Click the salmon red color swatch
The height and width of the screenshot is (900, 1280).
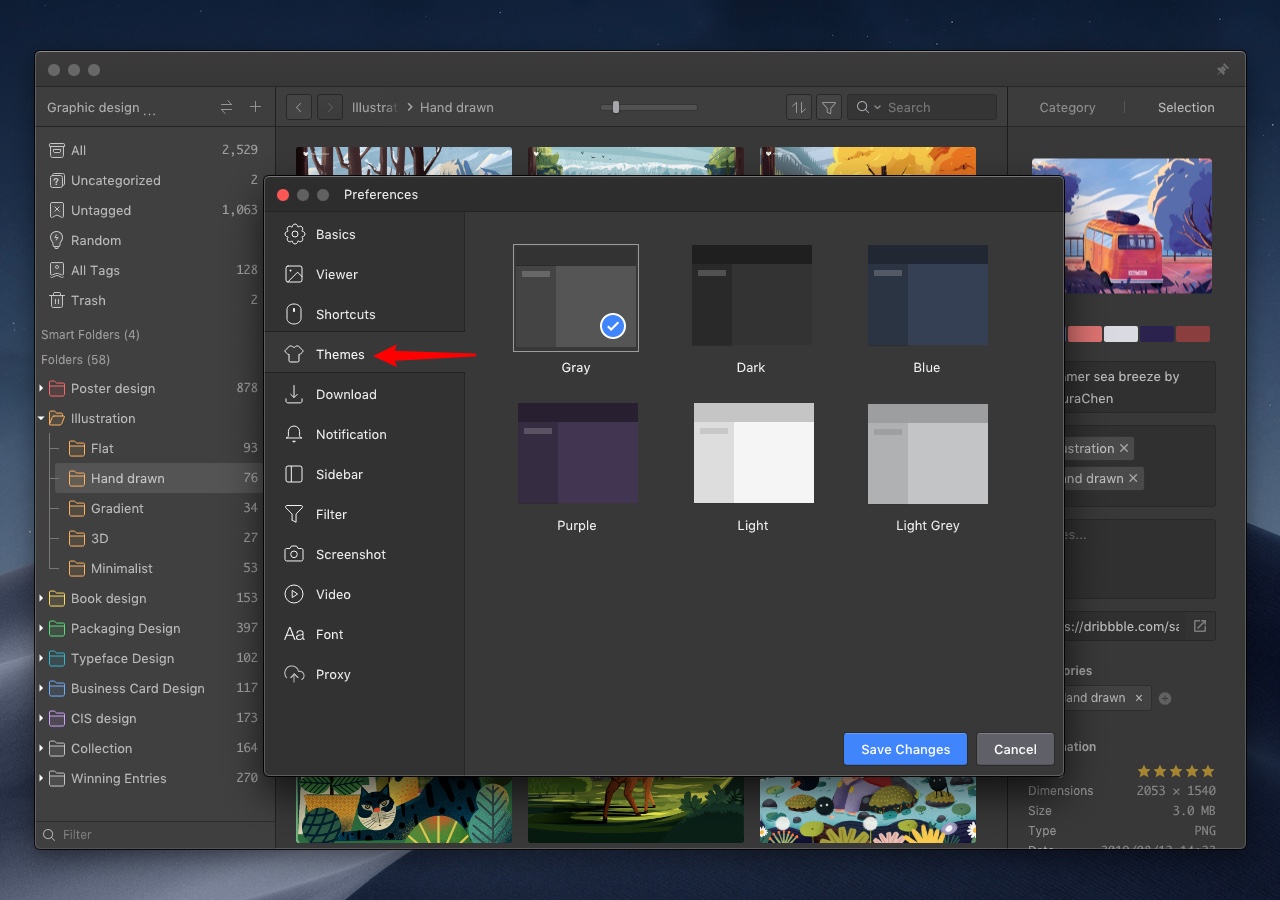1085,334
